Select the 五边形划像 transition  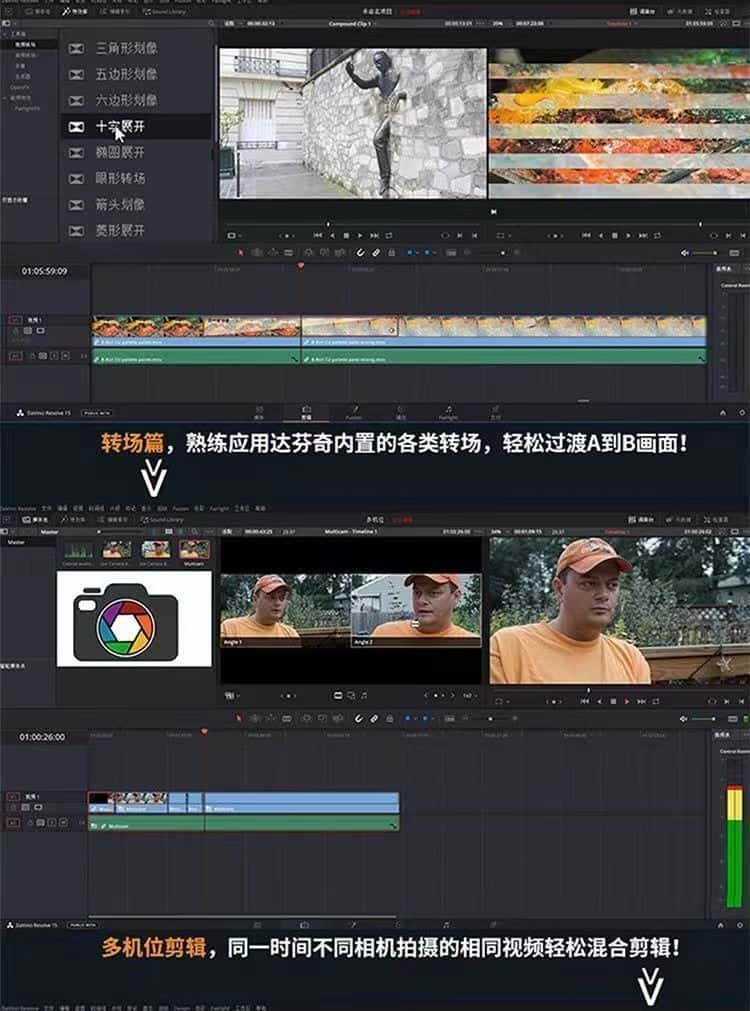click(x=126, y=74)
